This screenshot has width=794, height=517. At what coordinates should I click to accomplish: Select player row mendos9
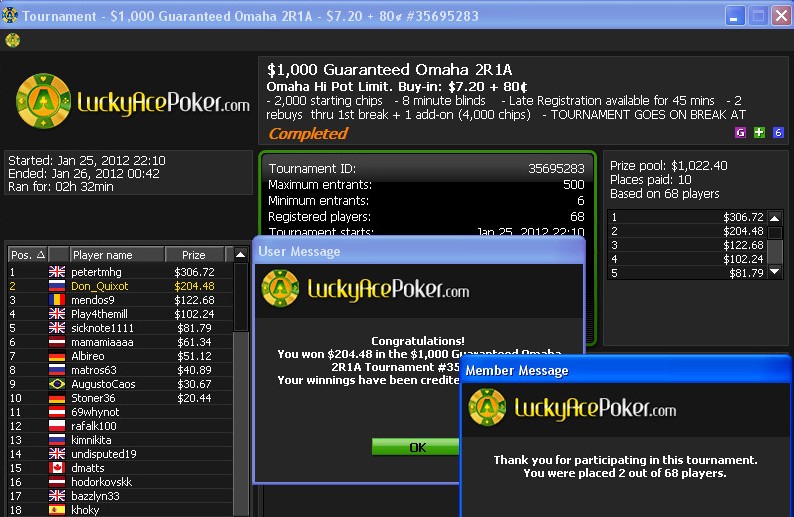120,300
